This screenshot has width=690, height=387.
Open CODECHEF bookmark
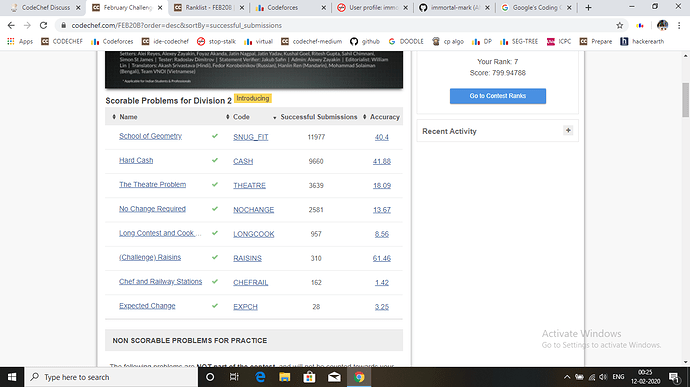click(x=62, y=41)
